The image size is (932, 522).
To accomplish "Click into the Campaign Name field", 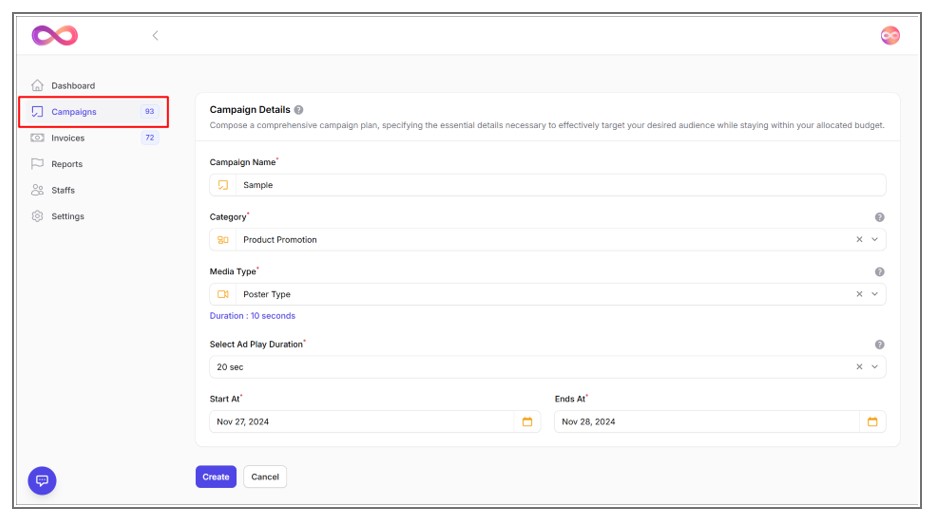I will tap(560, 185).
